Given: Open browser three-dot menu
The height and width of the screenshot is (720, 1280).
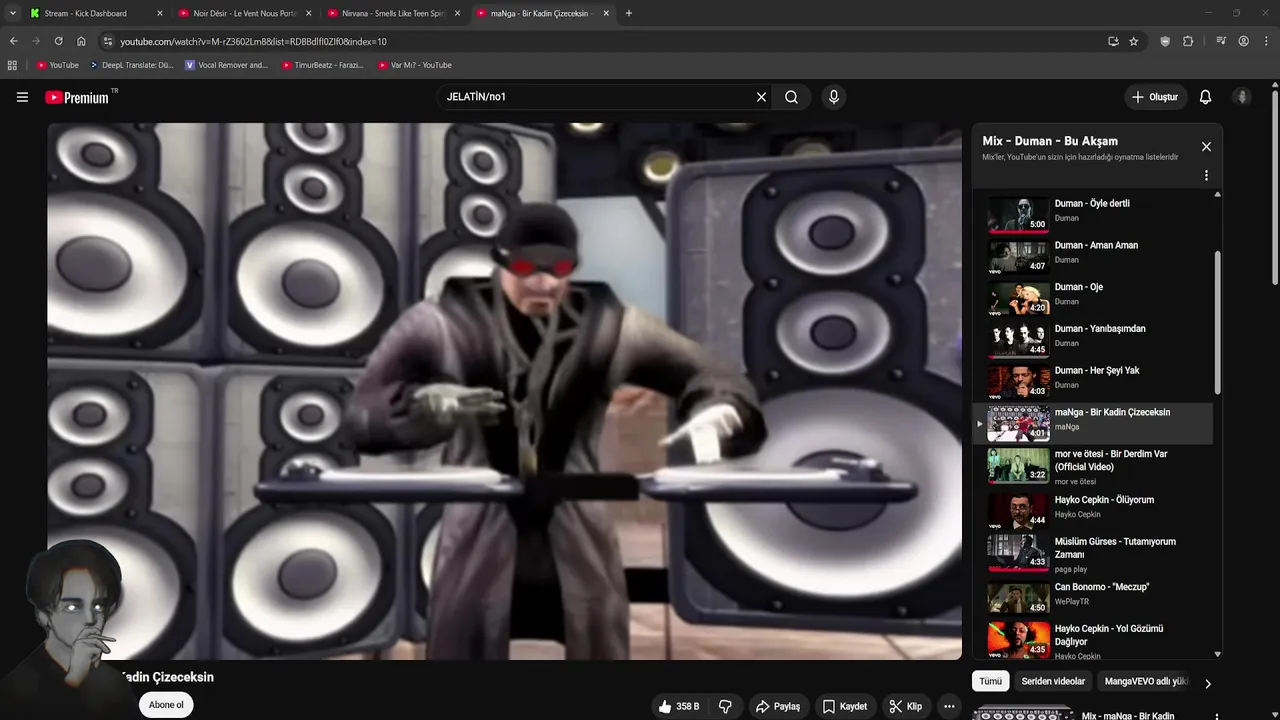Looking at the screenshot, I should pos(1266,41).
